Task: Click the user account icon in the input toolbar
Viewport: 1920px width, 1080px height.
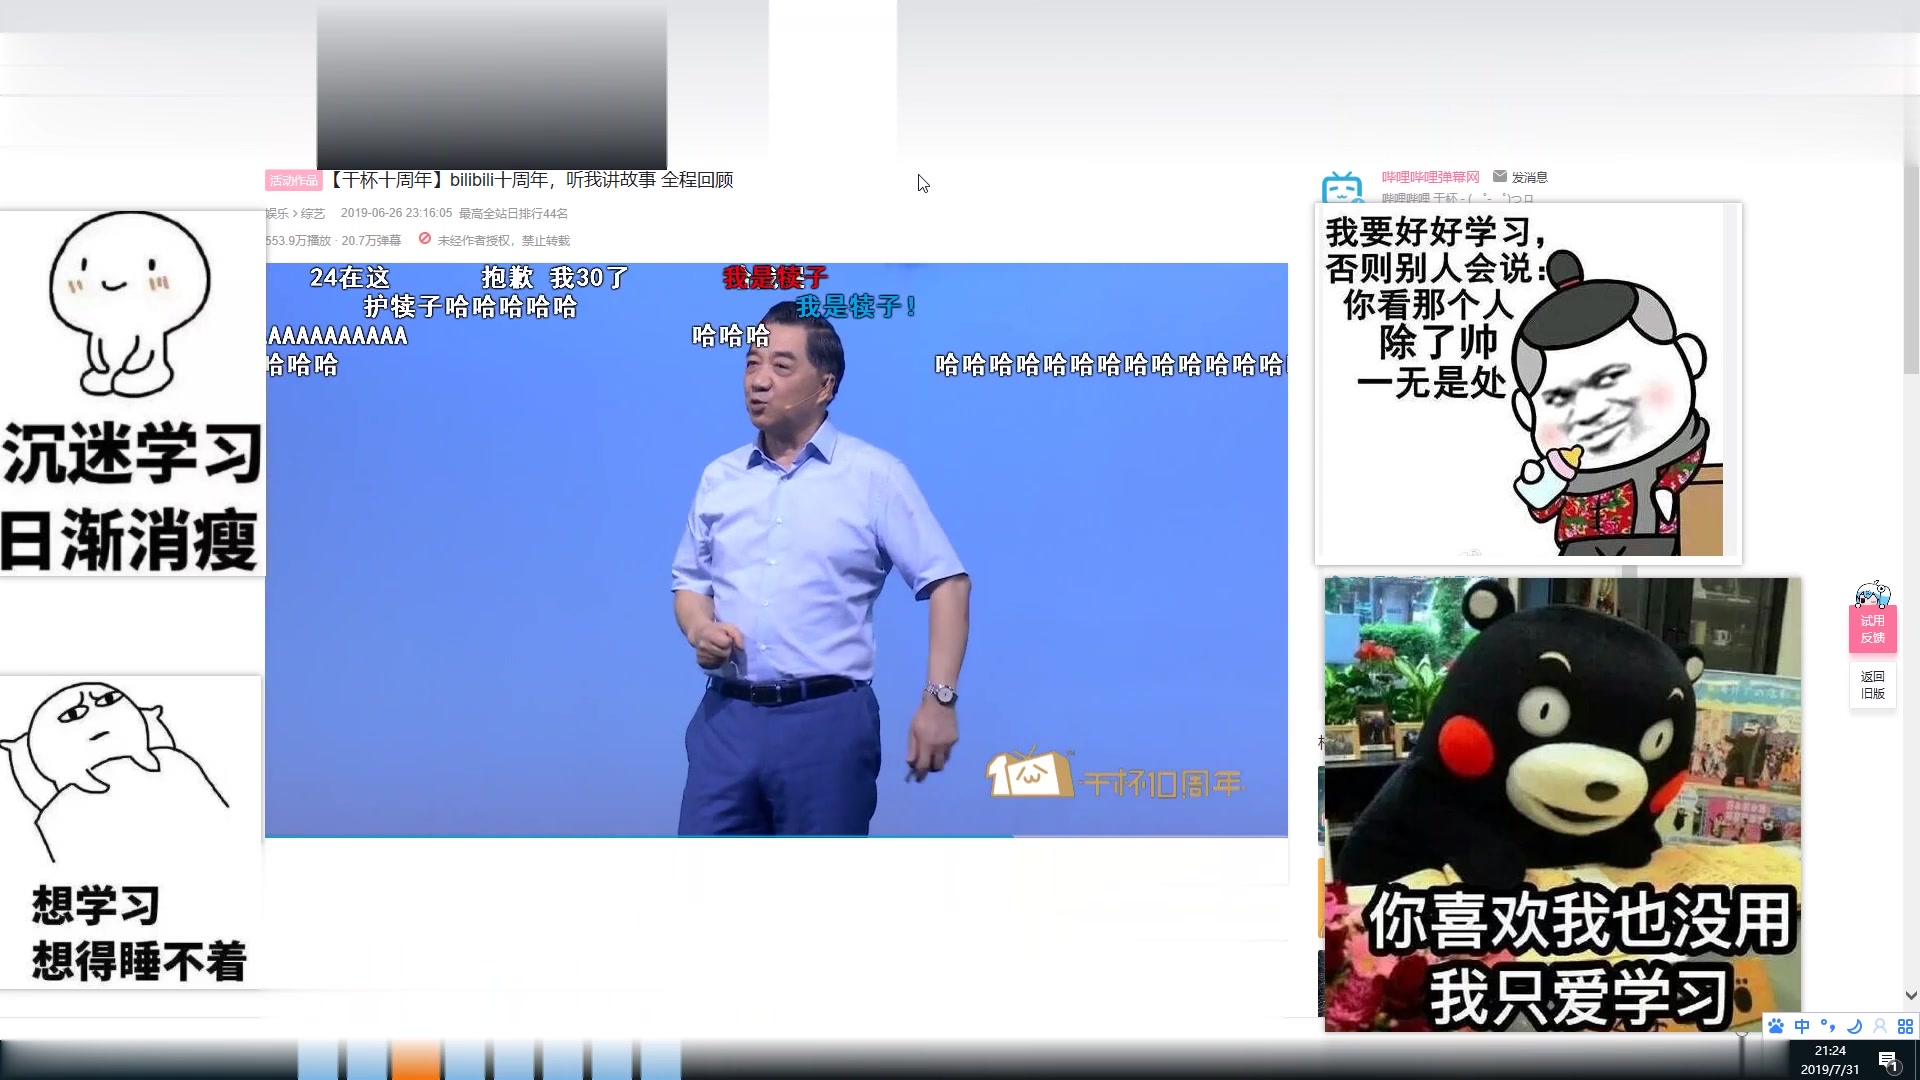Action: click(1880, 1026)
